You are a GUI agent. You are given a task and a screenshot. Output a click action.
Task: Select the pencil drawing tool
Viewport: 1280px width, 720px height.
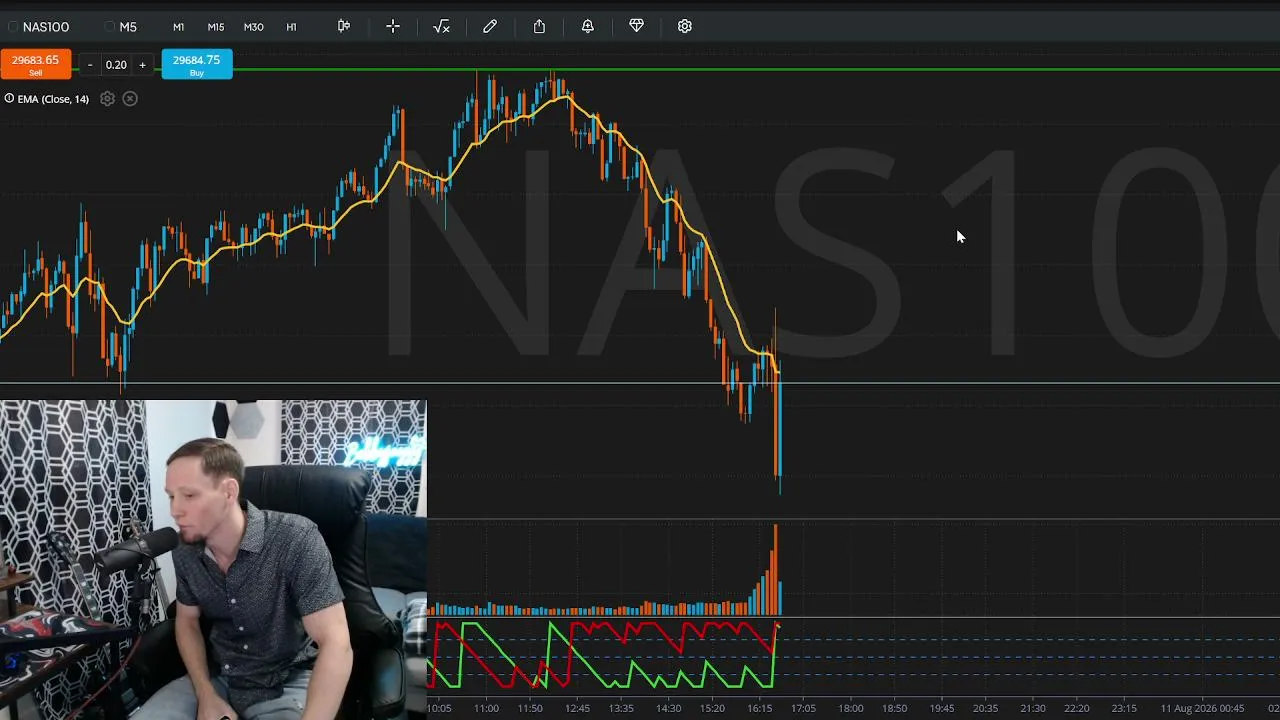tap(490, 26)
